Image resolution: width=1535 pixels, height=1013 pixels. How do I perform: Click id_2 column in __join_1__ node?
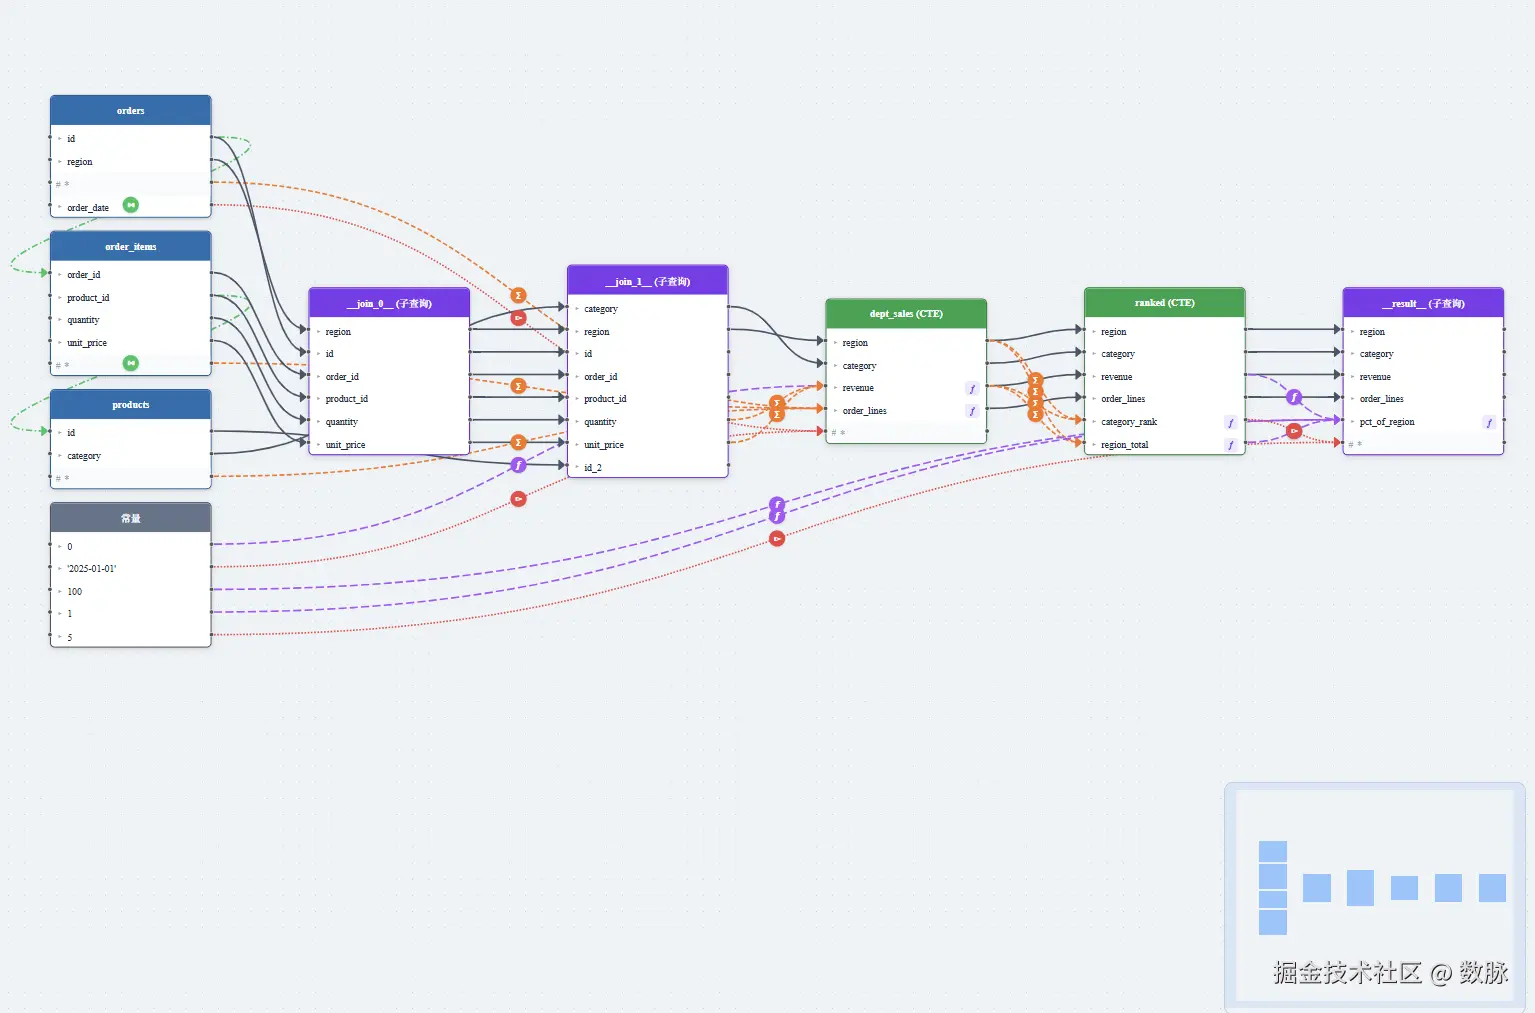pyautogui.click(x=648, y=467)
